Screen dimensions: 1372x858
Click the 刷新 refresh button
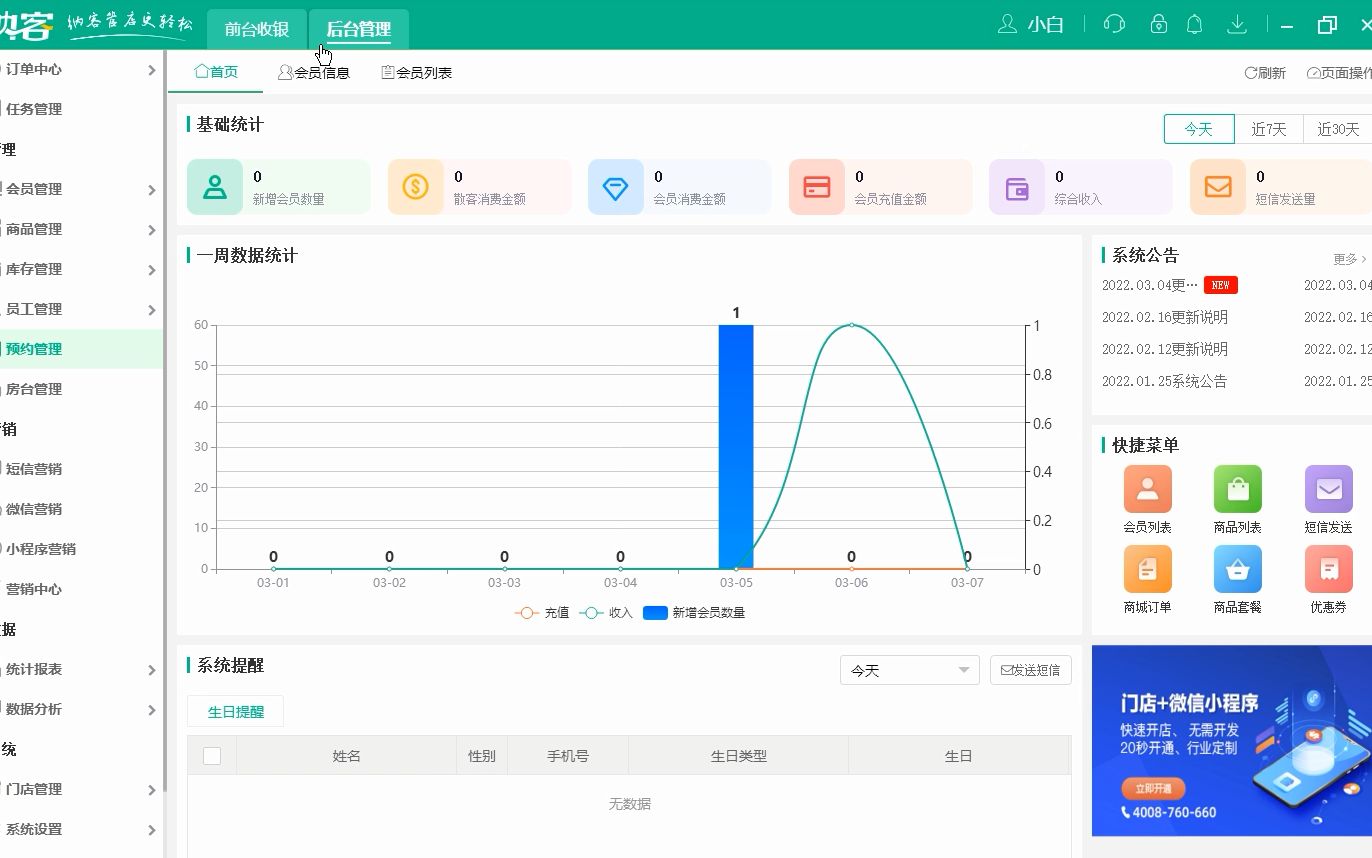tap(1265, 73)
